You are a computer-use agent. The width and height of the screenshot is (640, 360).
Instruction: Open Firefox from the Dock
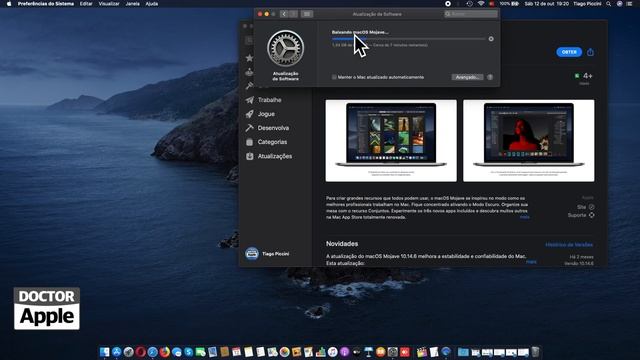pos(164,352)
